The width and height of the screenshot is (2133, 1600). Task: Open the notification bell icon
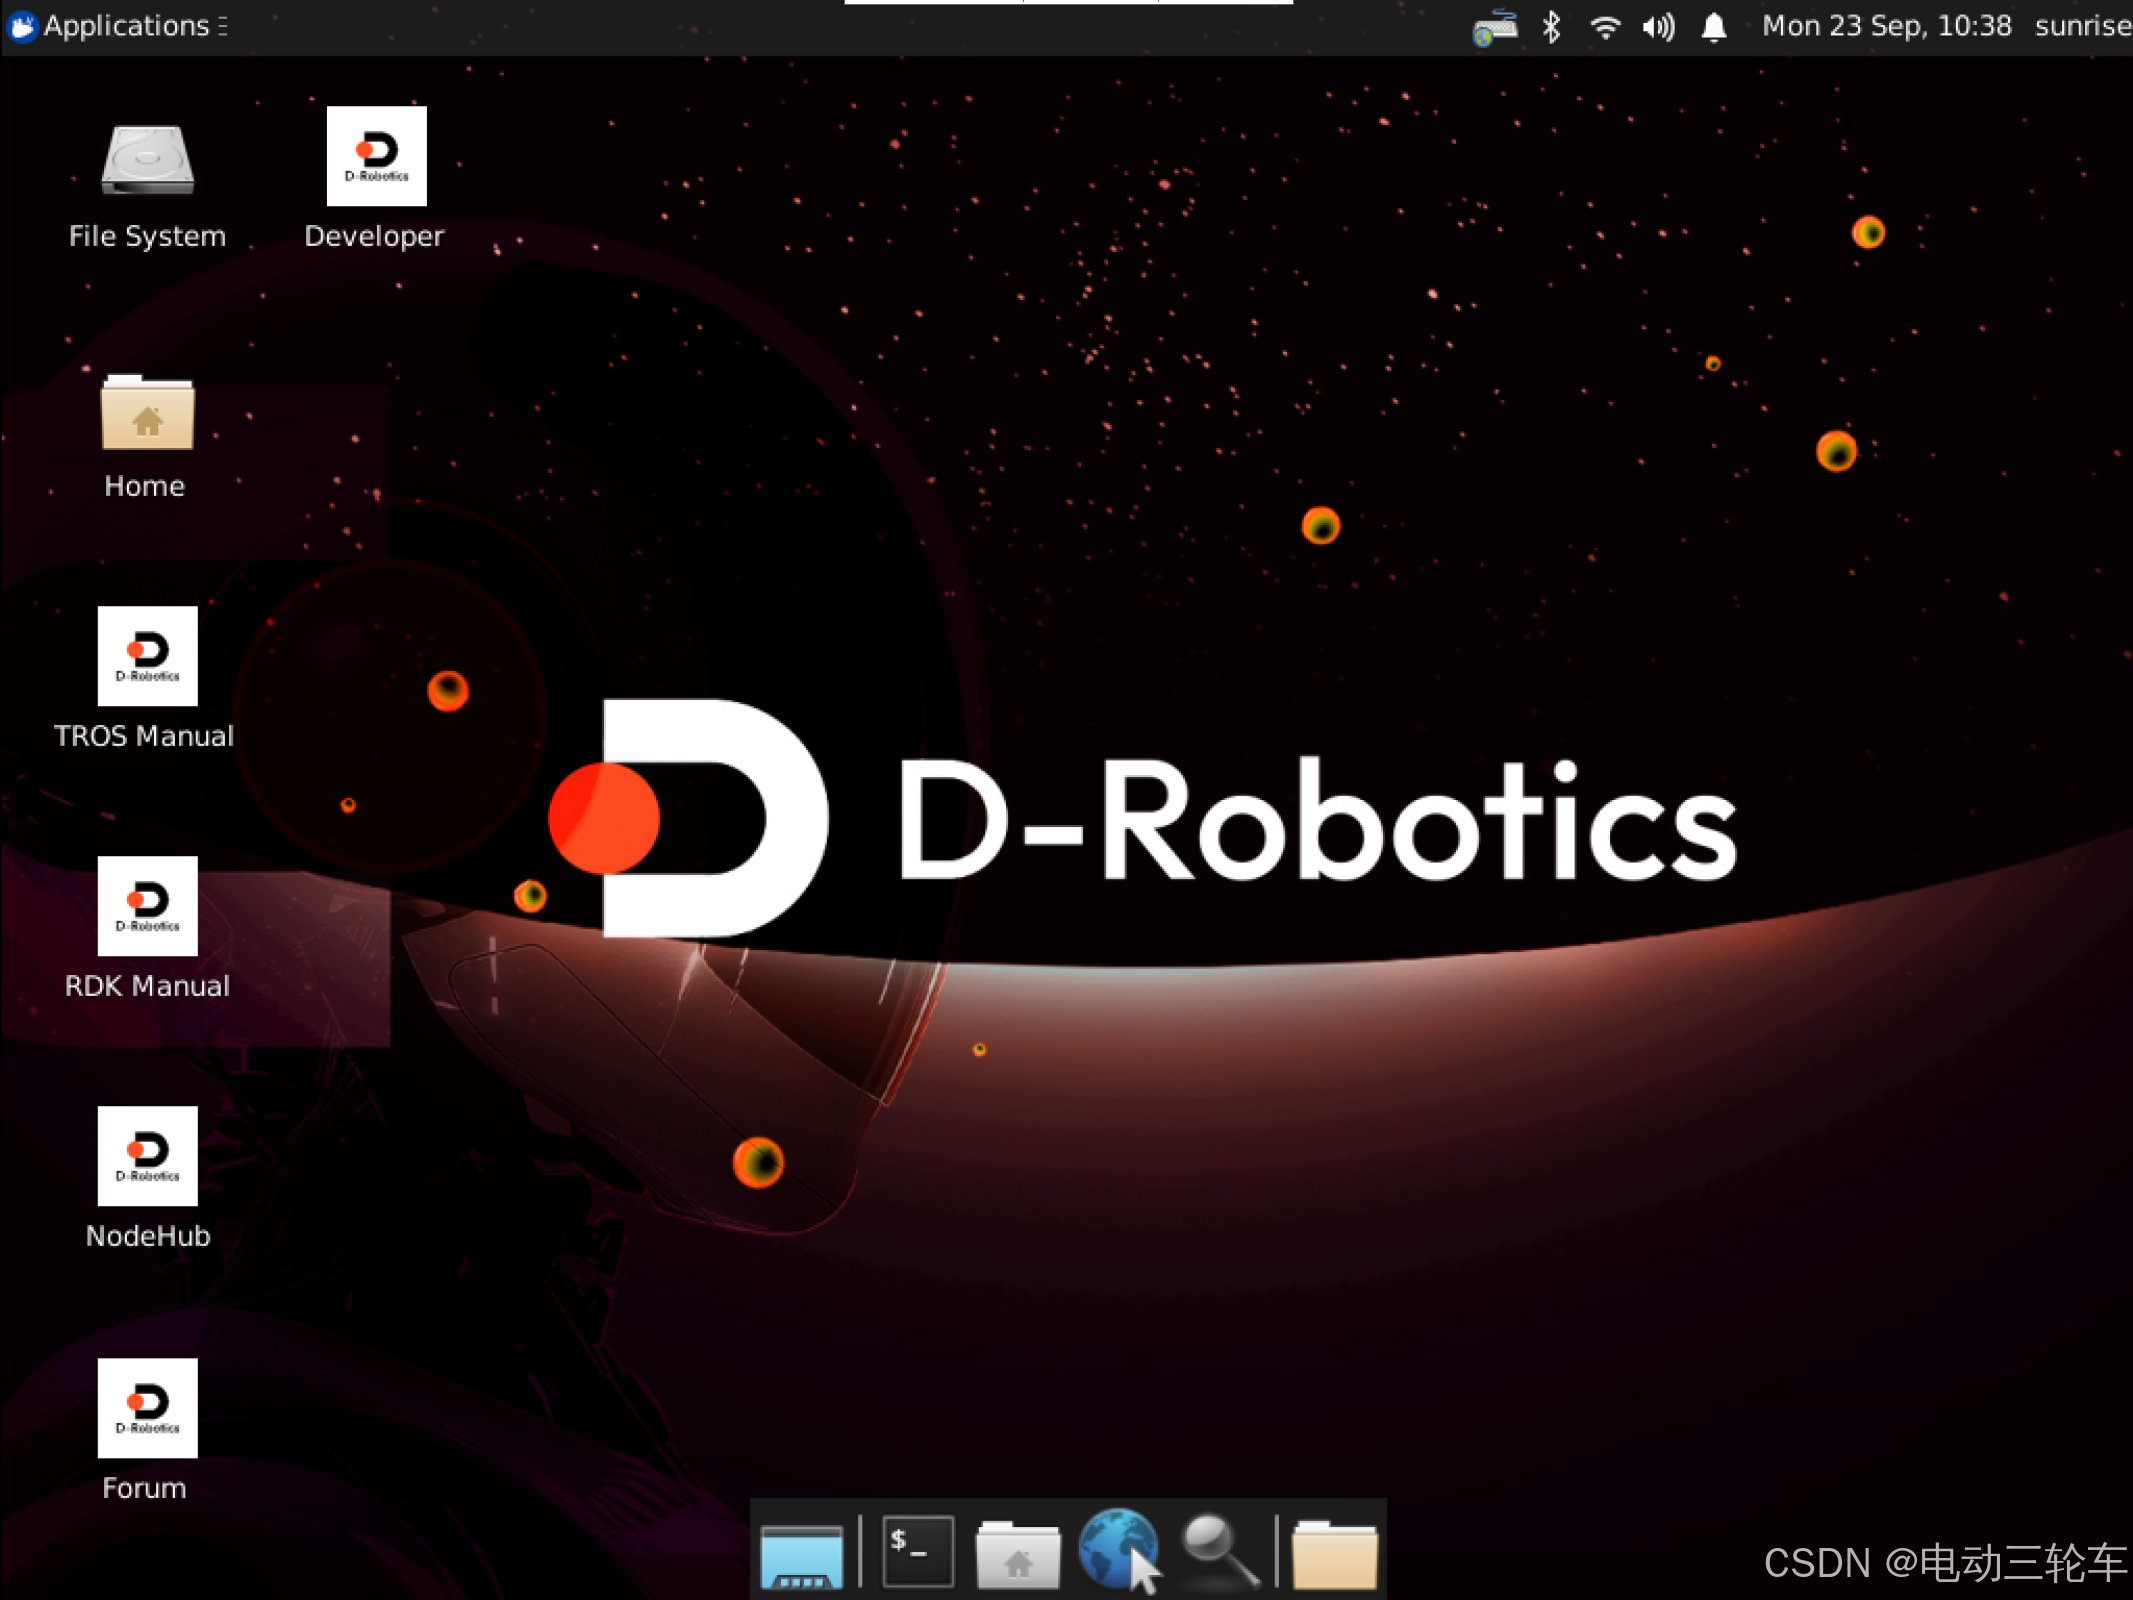tap(1714, 27)
